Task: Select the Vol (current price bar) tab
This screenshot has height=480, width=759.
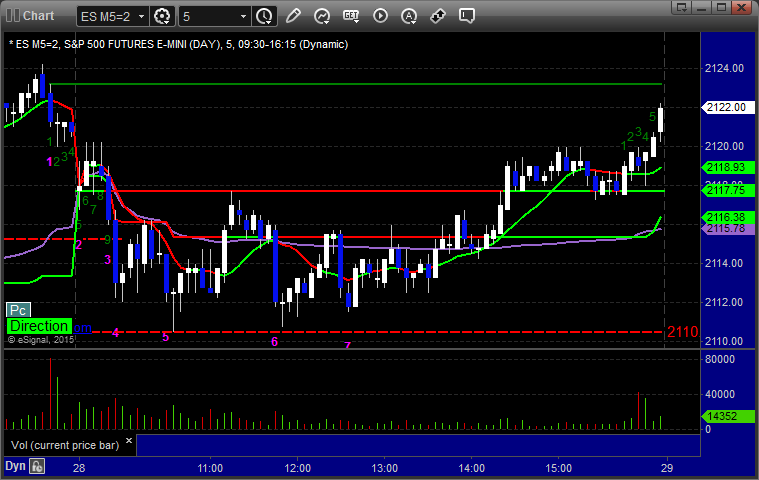Action: [x=65, y=445]
